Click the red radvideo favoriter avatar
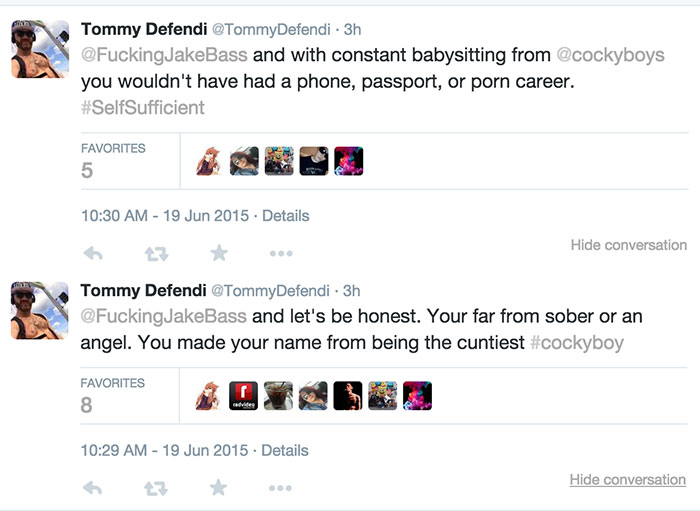This screenshot has height=511, width=700. (x=243, y=396)
